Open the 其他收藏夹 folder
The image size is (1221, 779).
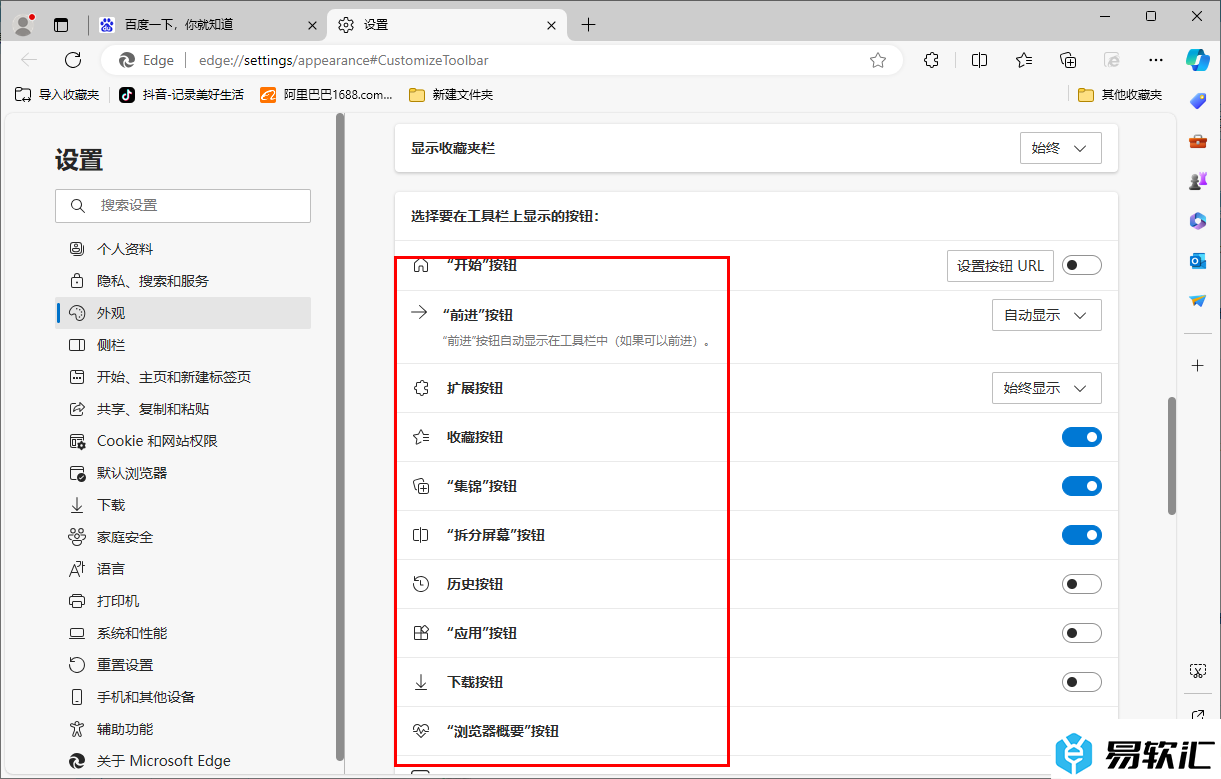click(1120, 95)
